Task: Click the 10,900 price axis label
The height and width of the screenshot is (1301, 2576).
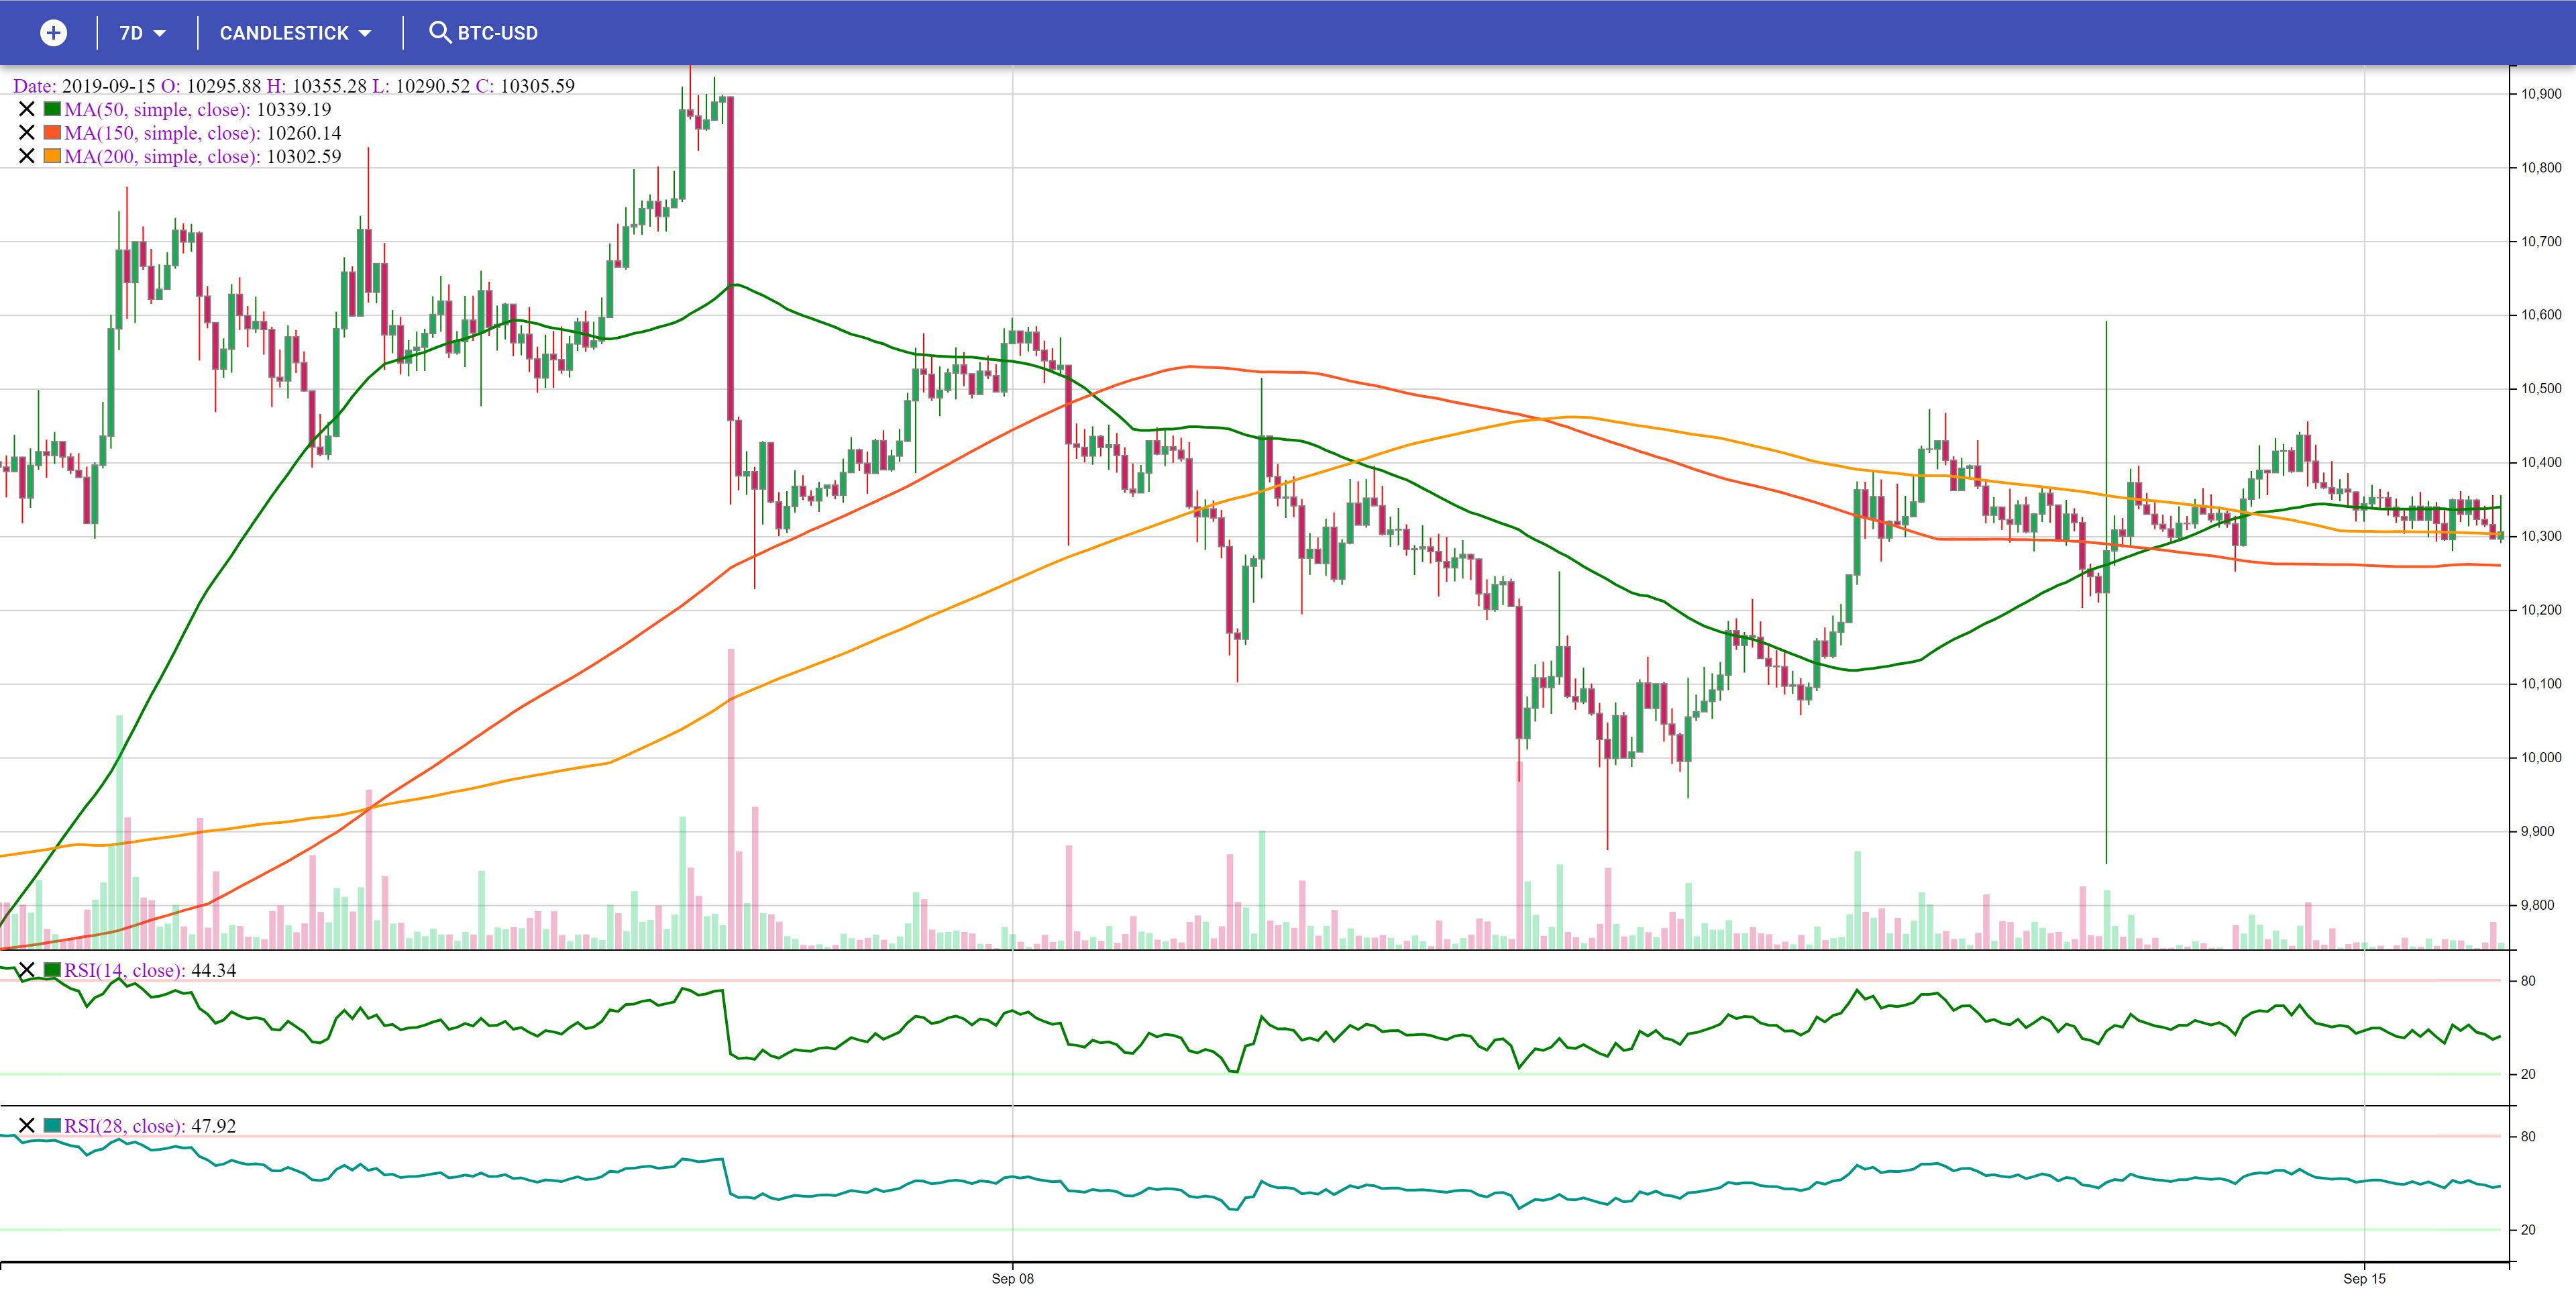Action: click(x=2541, y=94)
